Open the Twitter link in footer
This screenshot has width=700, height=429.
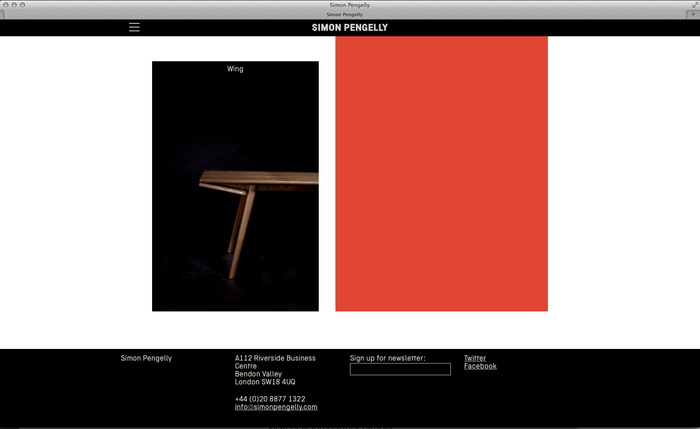click(x=475, y=358)
